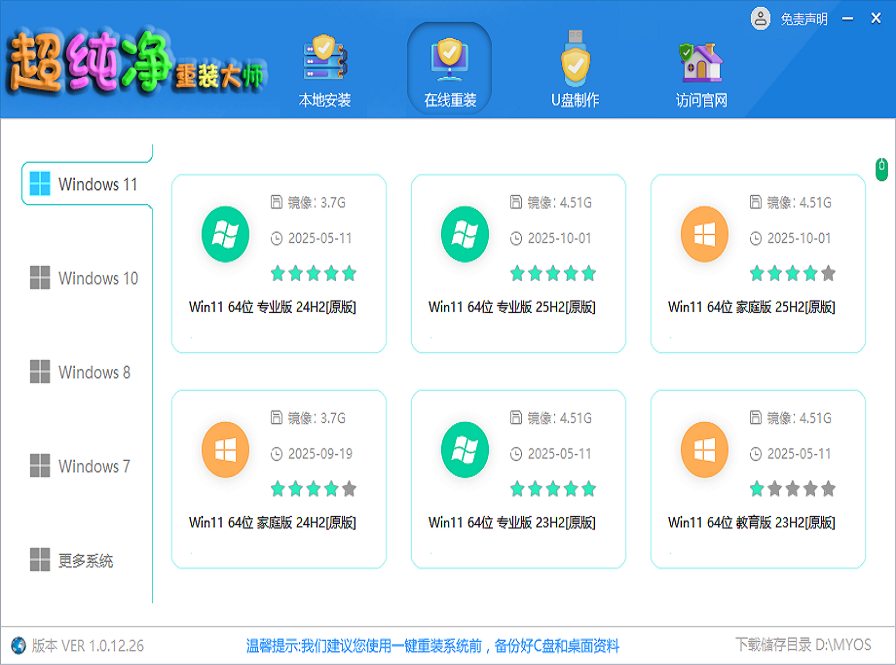
Task: Open the 免责声明 disclaimer link
Action: (x=803, y=19)
